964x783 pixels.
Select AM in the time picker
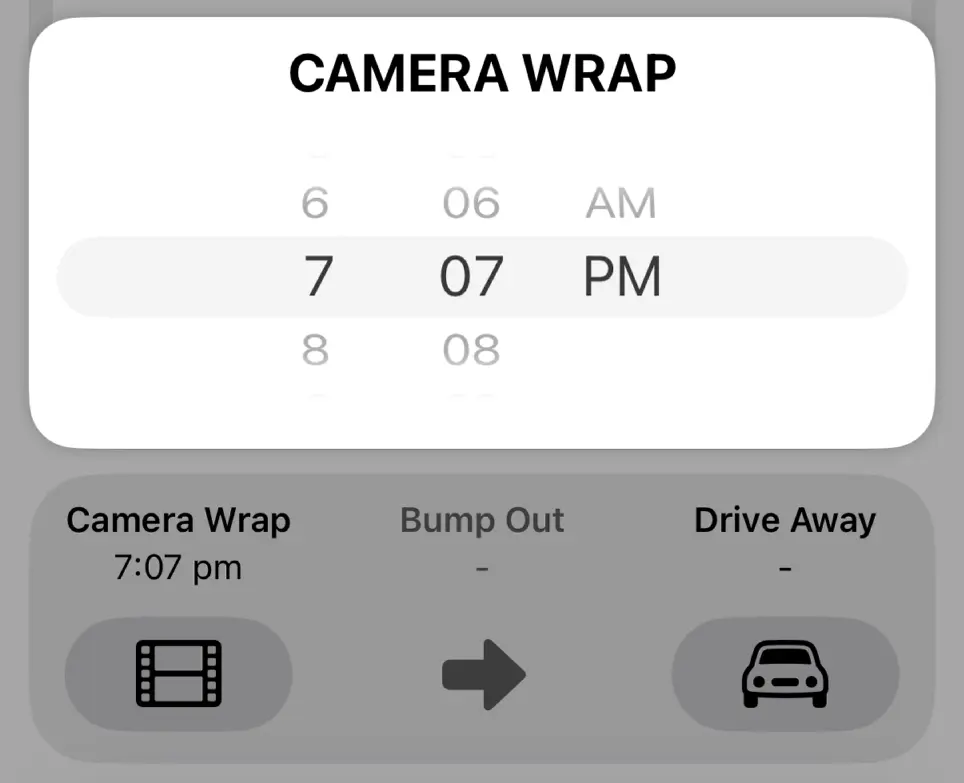pyautogui.click(x=621, y=202)
